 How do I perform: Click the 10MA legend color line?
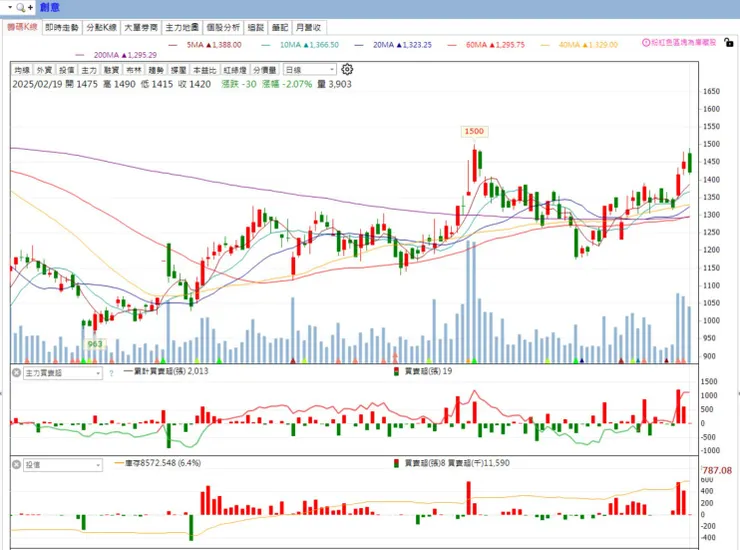(266, 45)
